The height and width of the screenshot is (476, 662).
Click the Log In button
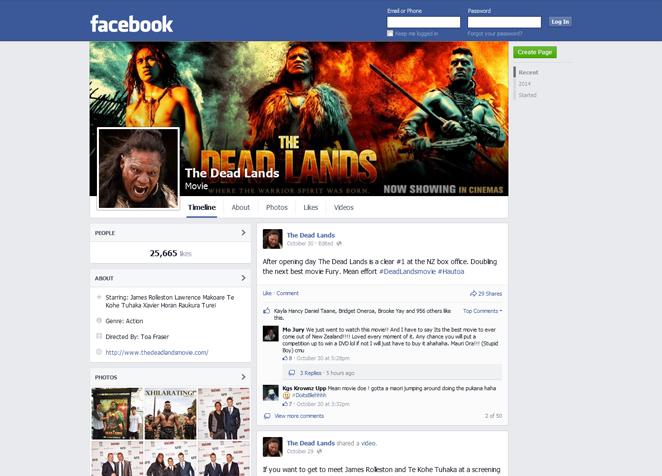point(560,22)
